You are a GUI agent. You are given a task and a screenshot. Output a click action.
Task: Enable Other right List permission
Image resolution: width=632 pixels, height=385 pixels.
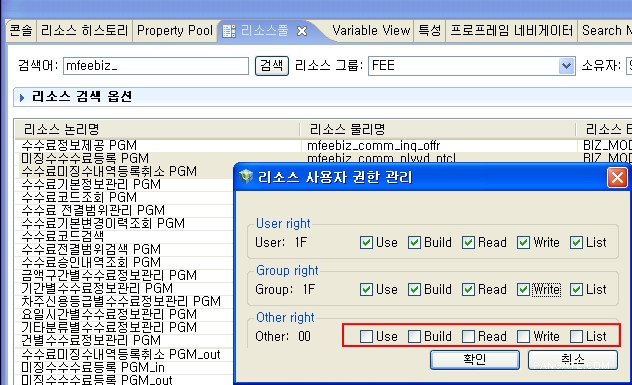pos(576,337)
